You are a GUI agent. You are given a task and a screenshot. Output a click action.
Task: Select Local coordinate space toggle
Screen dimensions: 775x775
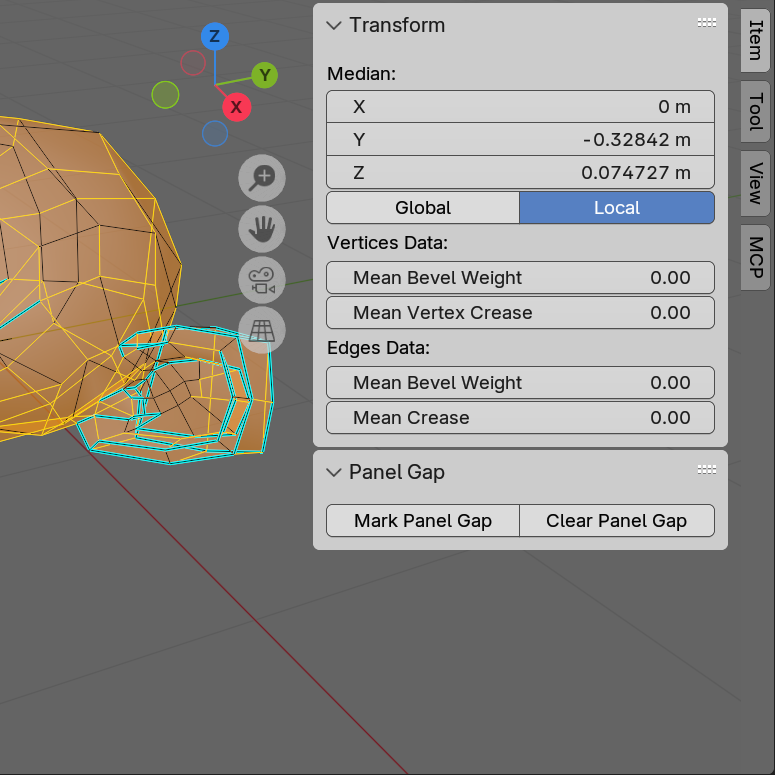coord(616,208)
